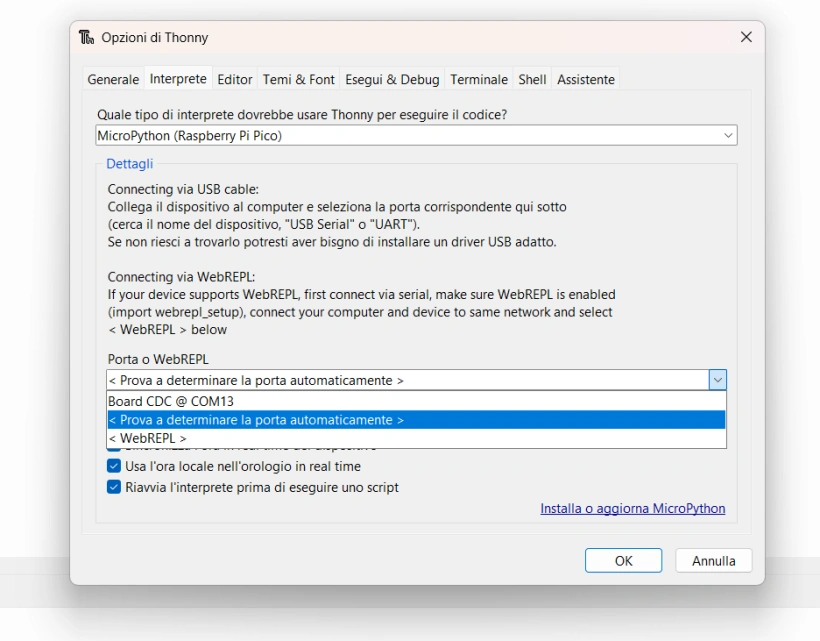This screenshot has width=820, height=641.
Task: Expand the interpreter type dropdown arrow
Action: [728, 135]
